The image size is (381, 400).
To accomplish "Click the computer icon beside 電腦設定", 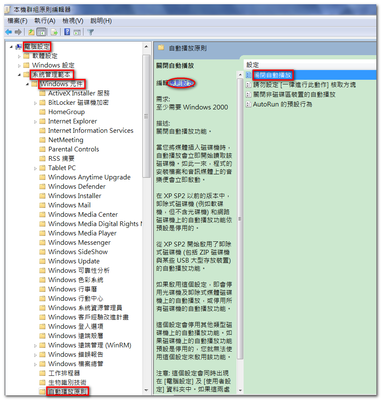I will point(19,47).
